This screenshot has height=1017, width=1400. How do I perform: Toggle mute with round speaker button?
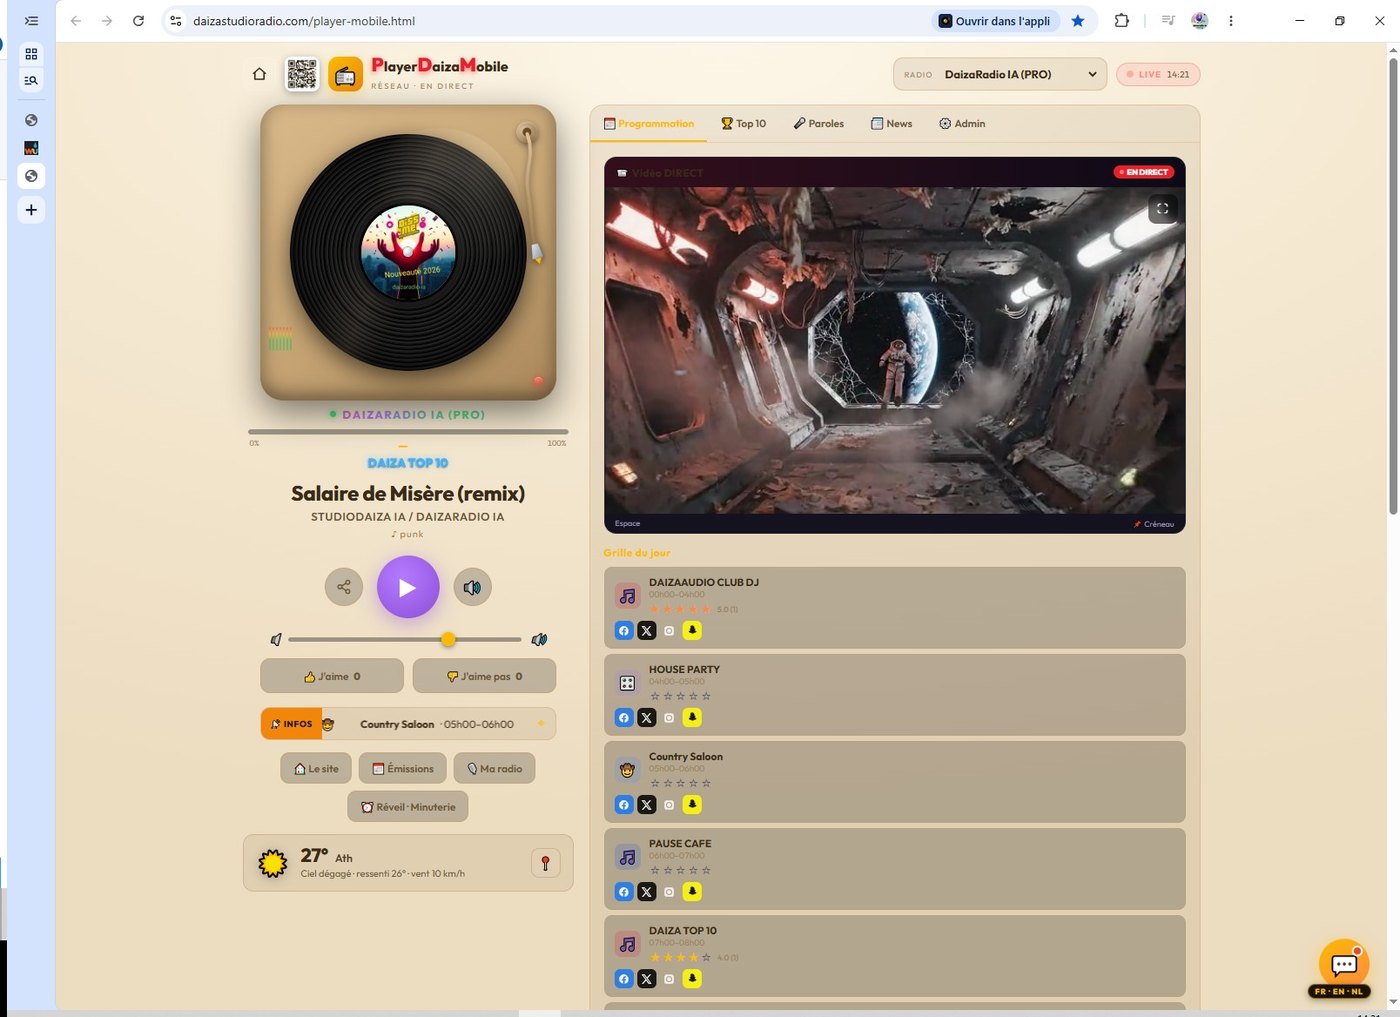pos(472,587)
